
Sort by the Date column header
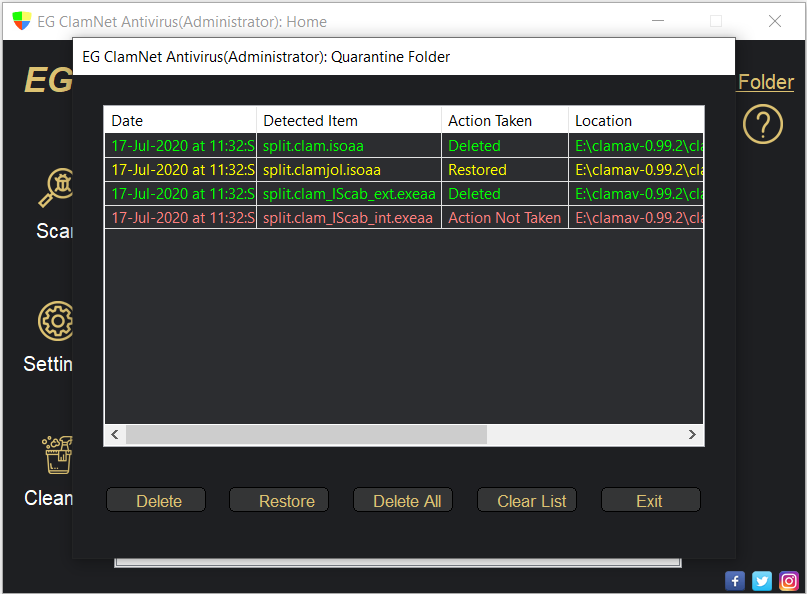click(180, 120)
